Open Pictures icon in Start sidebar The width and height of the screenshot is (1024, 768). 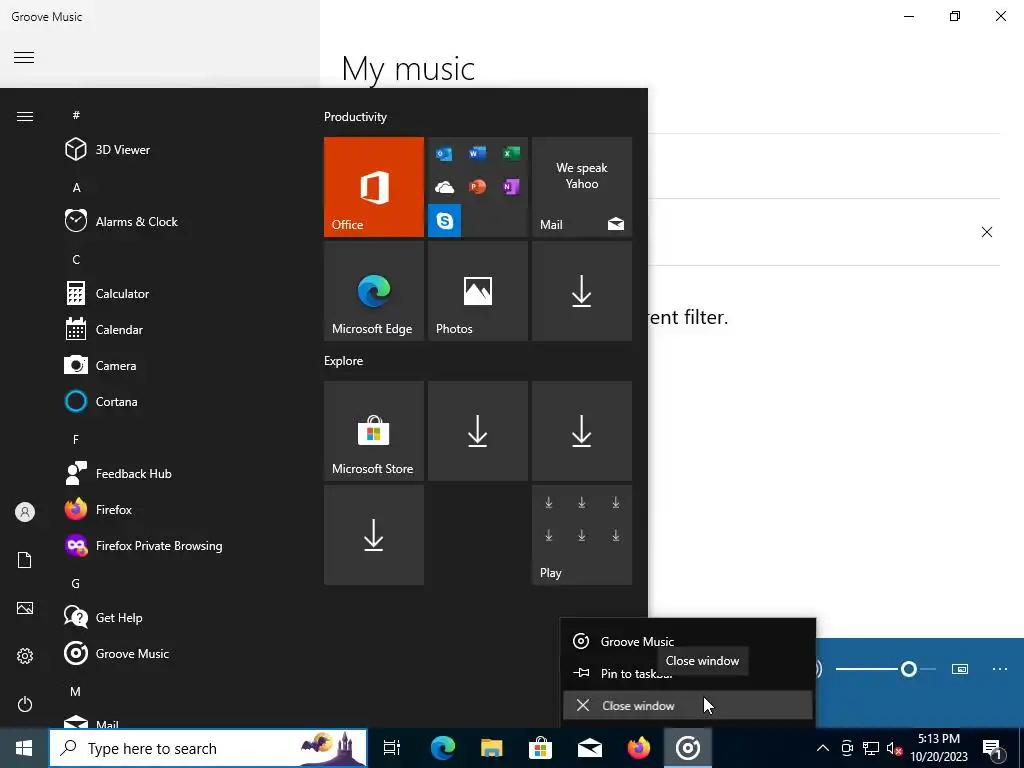tap(25, 608)
